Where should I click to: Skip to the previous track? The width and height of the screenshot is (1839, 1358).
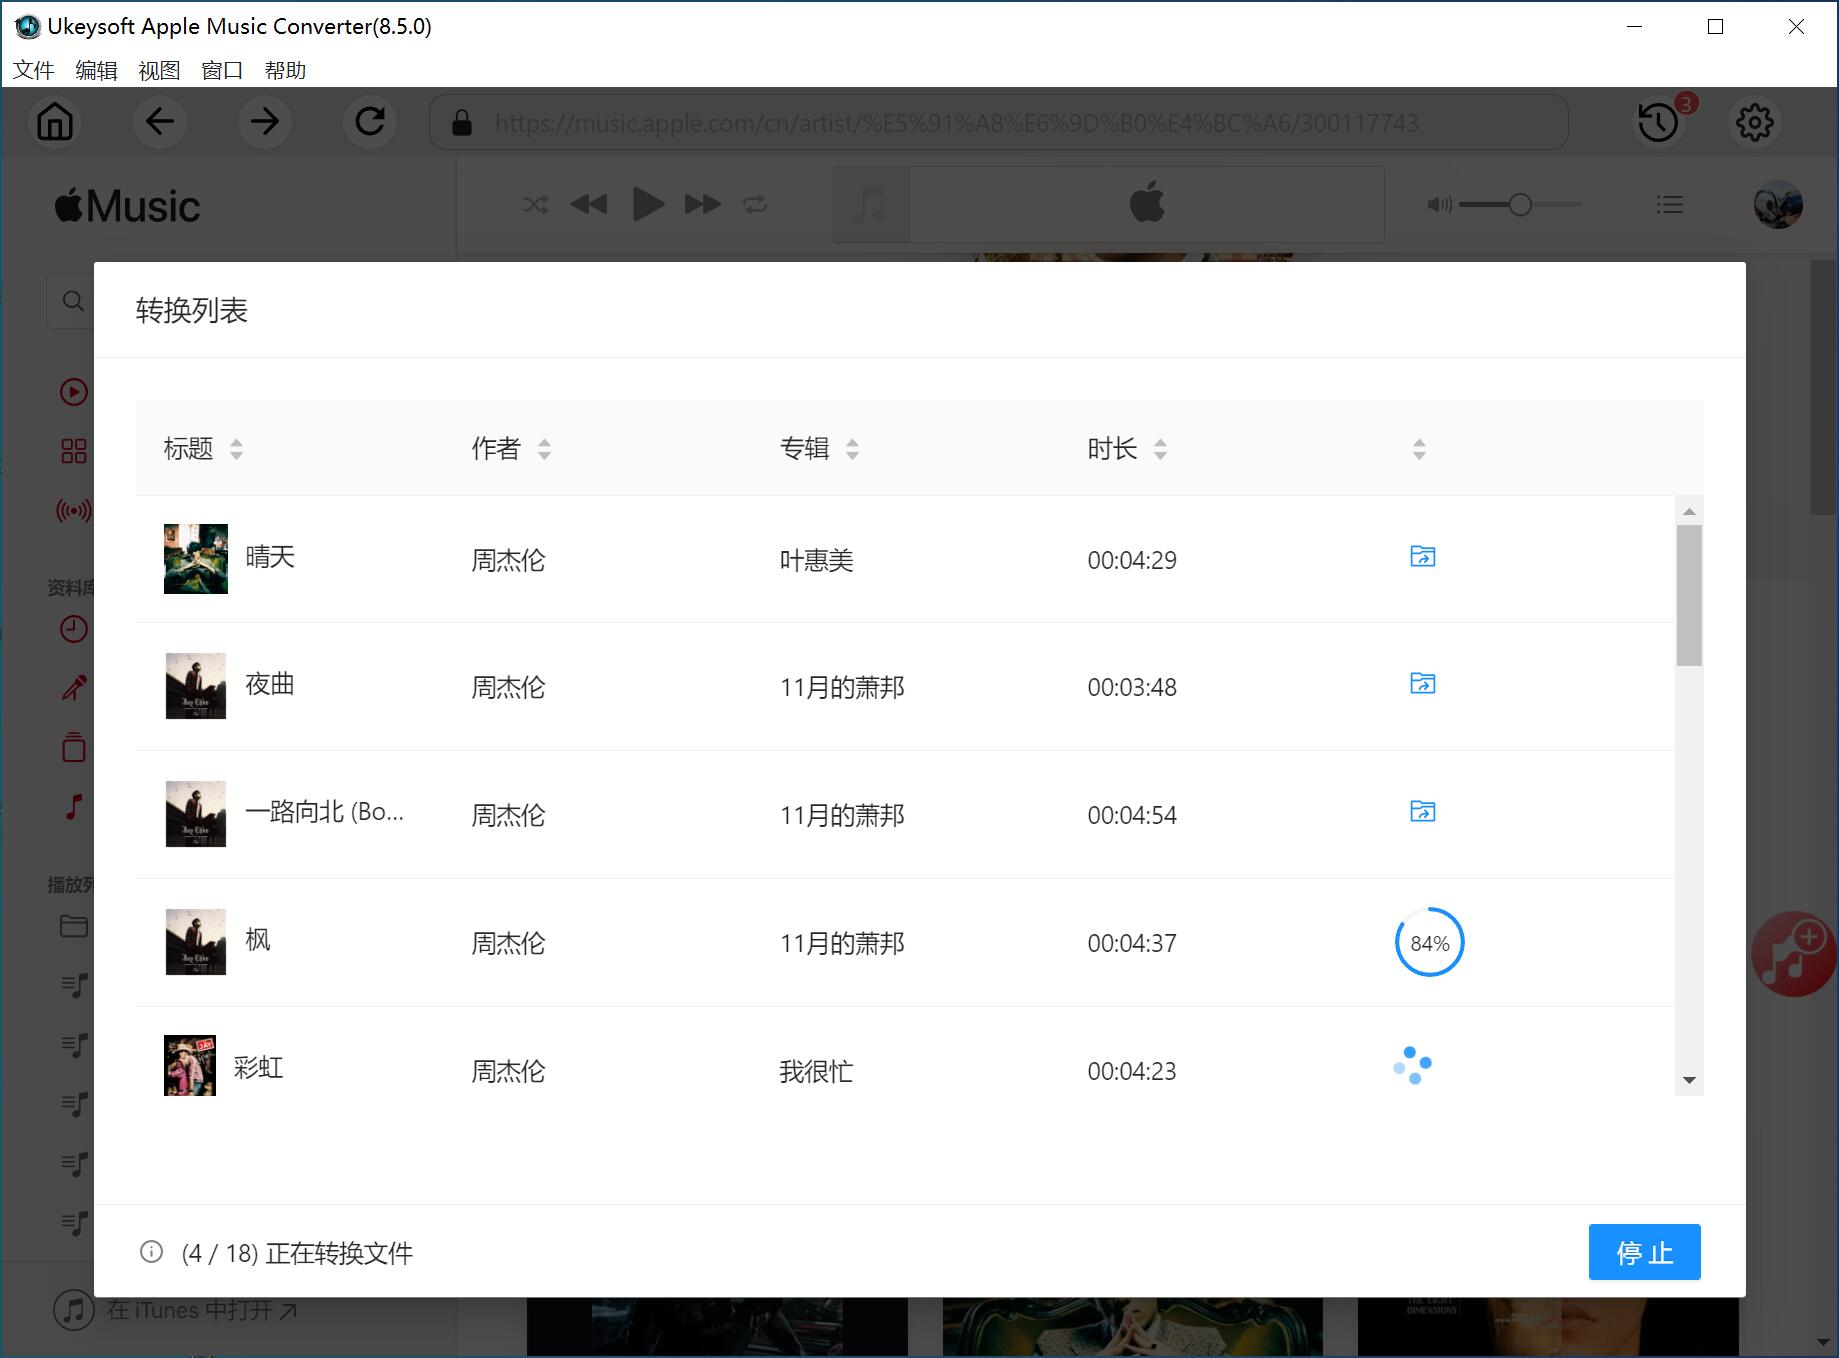589,205
